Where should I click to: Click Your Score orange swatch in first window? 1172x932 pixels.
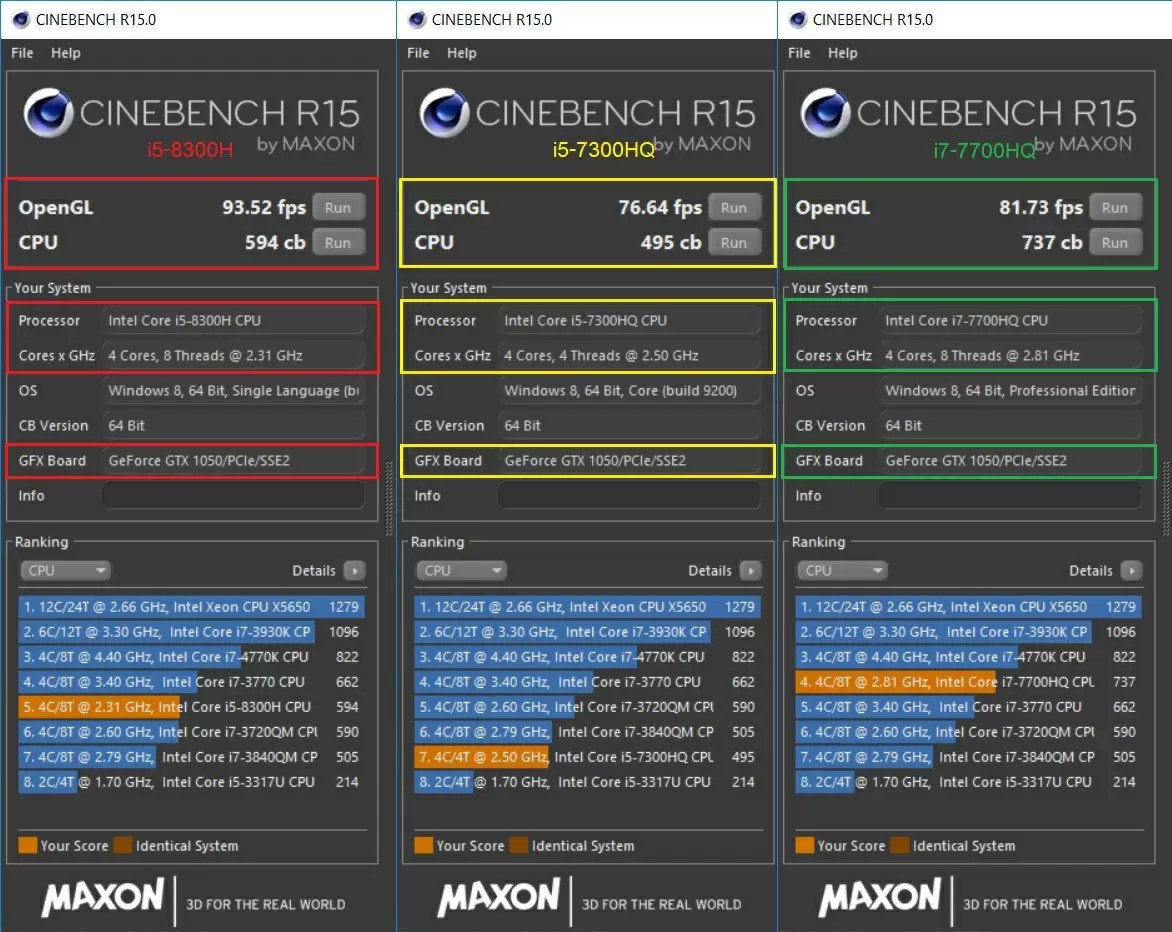[28, 845]
